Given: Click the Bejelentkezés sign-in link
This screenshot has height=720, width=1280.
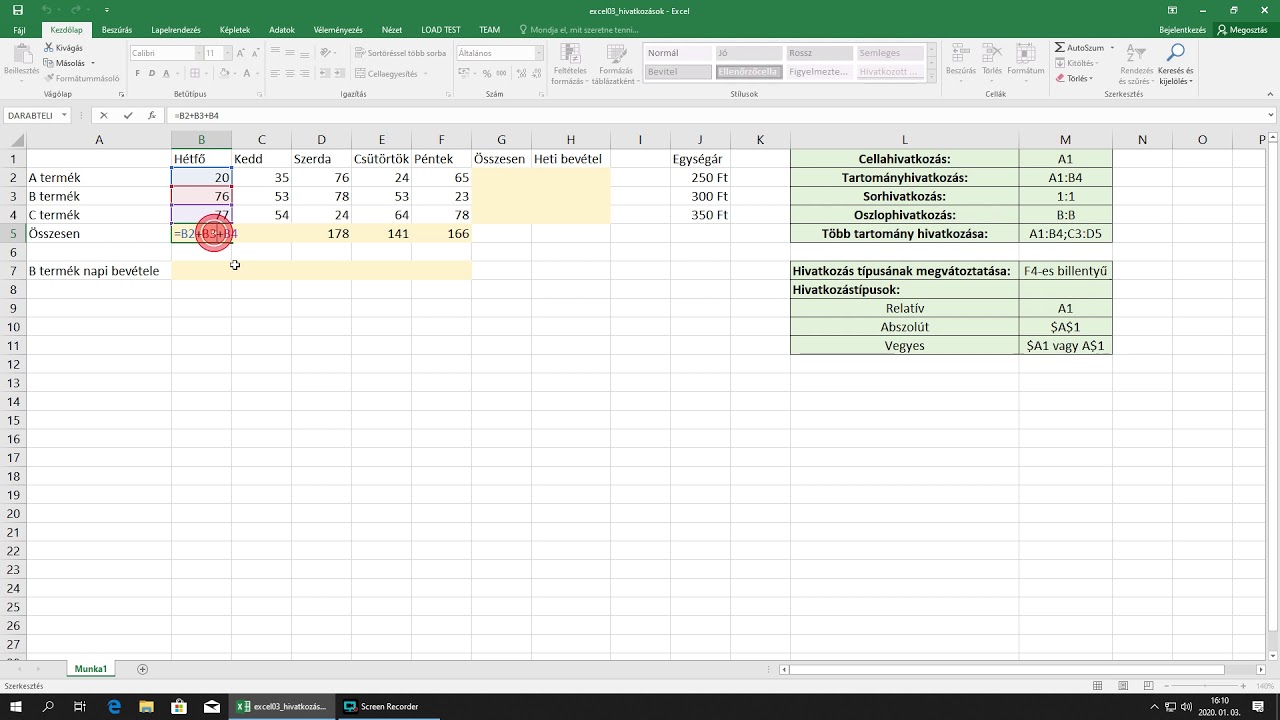Looking at the screenshot, I should 1182,30.
